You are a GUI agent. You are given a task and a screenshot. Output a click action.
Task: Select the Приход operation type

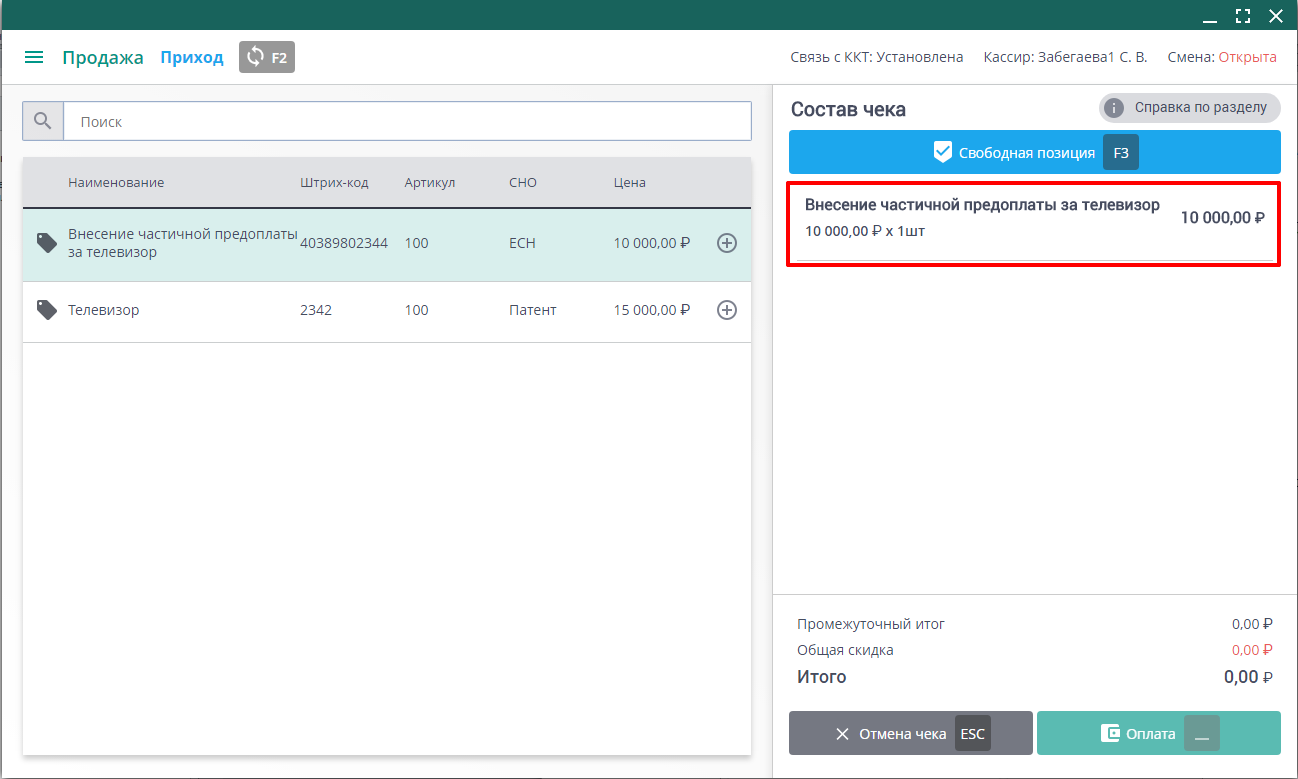click(192, 57)
